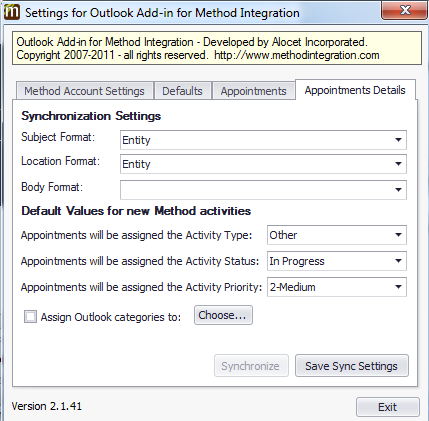Click the Location Format label
This screenshot has width=429, height=421.
(60, 161)
